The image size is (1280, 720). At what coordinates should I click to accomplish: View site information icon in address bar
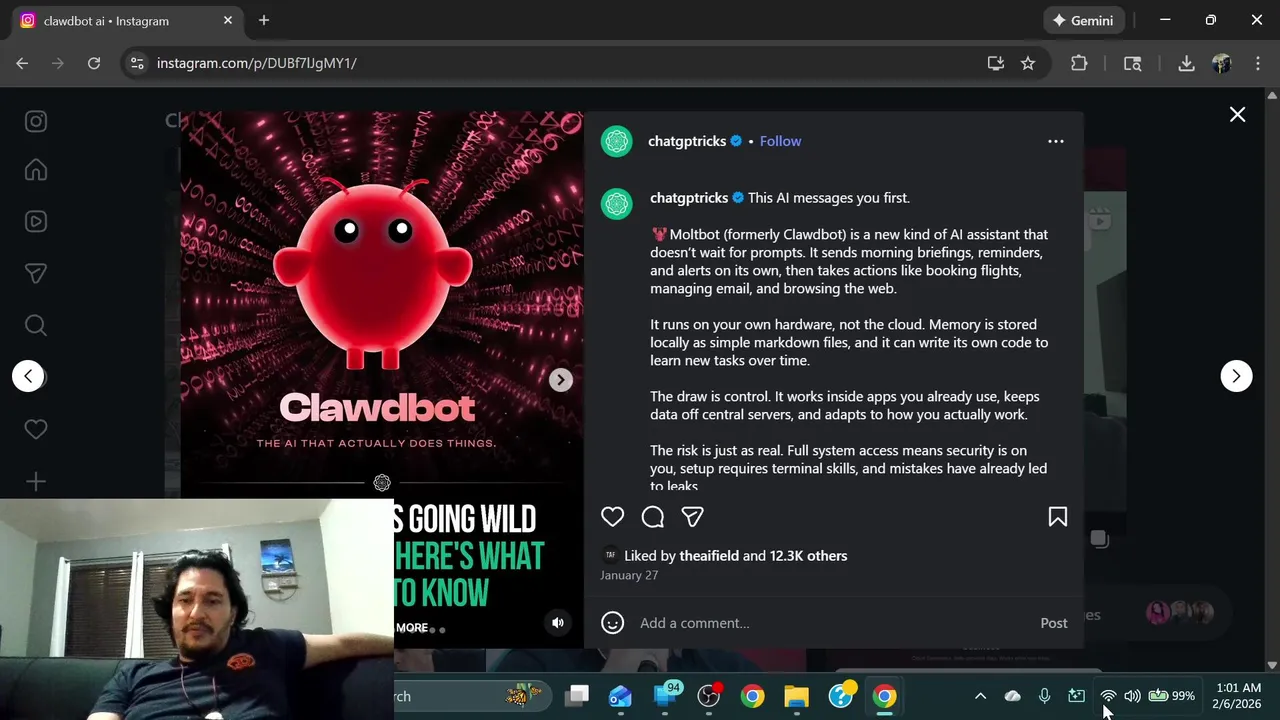(138, 63)
